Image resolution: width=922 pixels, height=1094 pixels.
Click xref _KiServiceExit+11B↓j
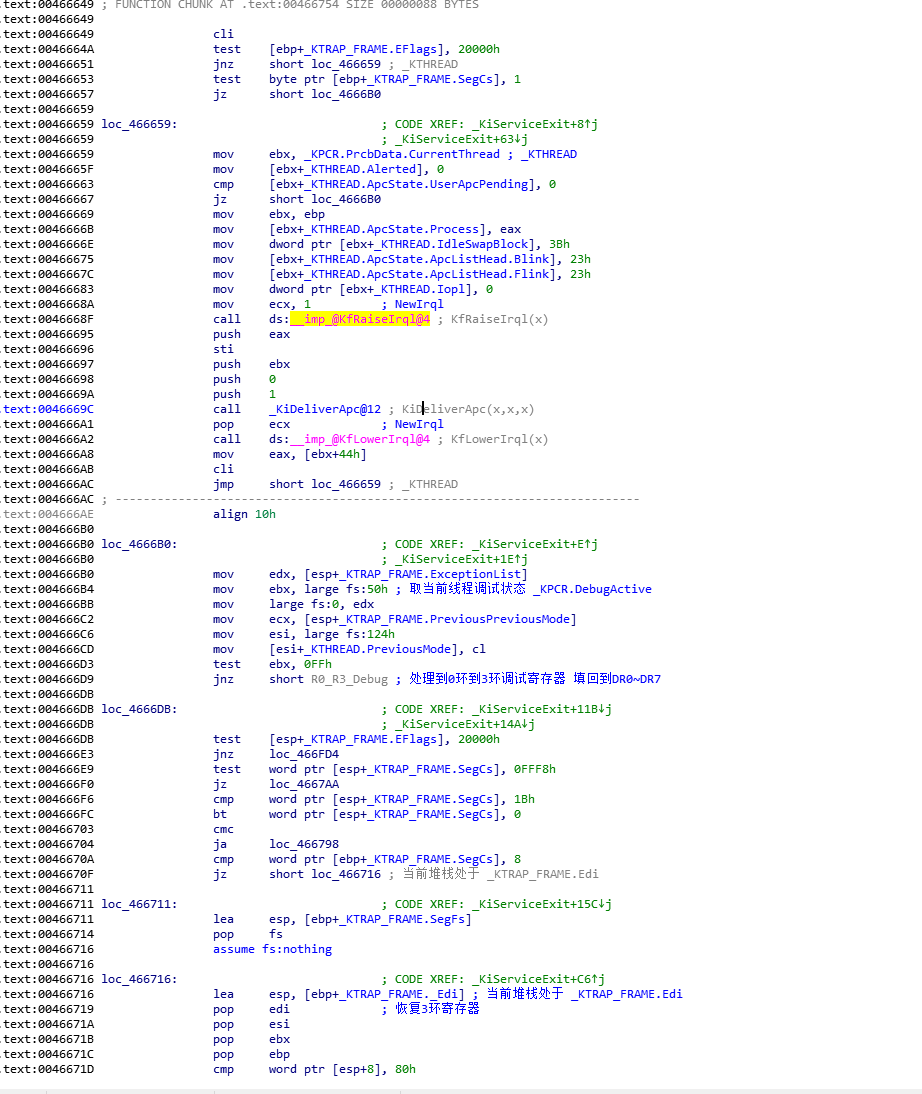tap(542, 709)
